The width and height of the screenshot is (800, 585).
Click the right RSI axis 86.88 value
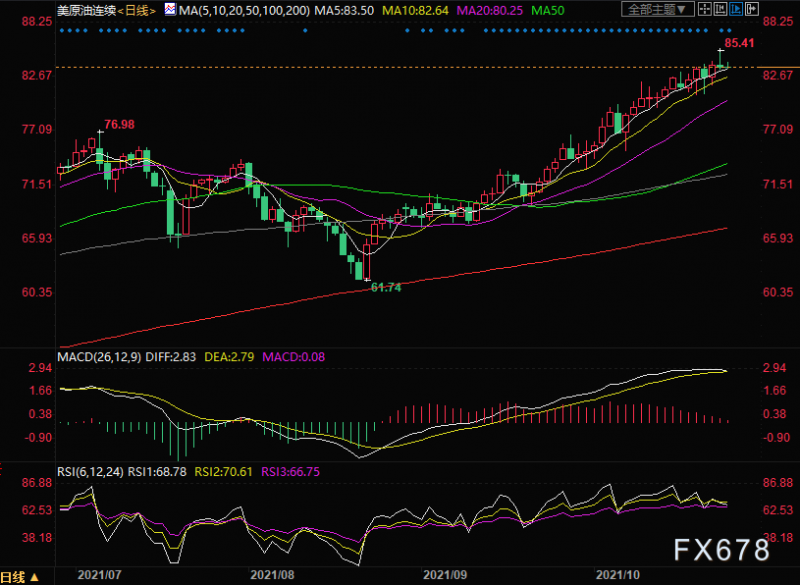click(778, 482)
